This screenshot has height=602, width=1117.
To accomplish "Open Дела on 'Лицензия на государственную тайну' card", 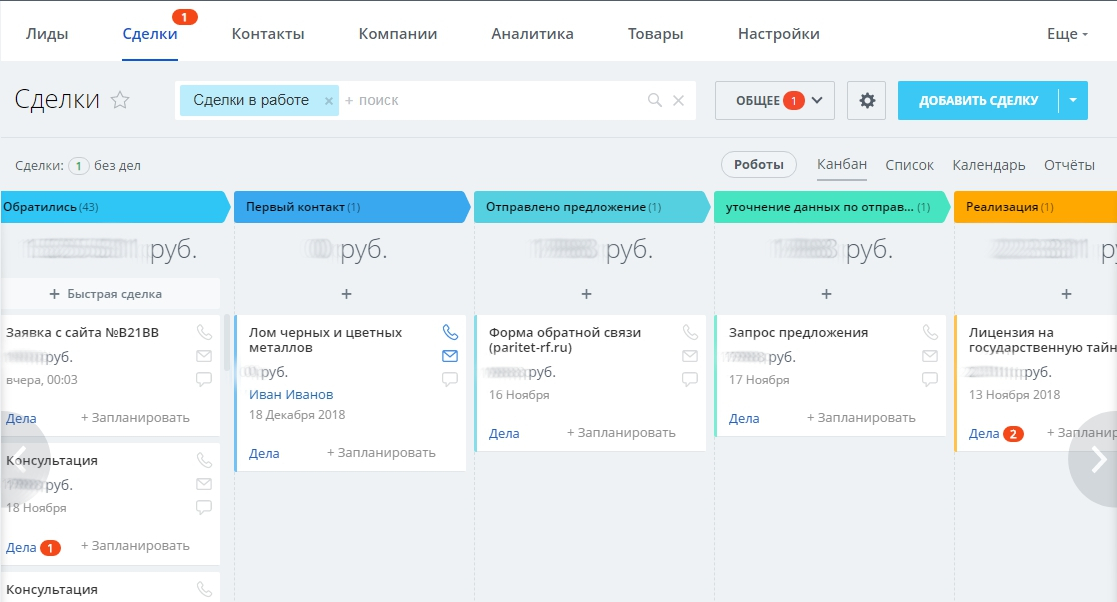I will coord(984,433).
